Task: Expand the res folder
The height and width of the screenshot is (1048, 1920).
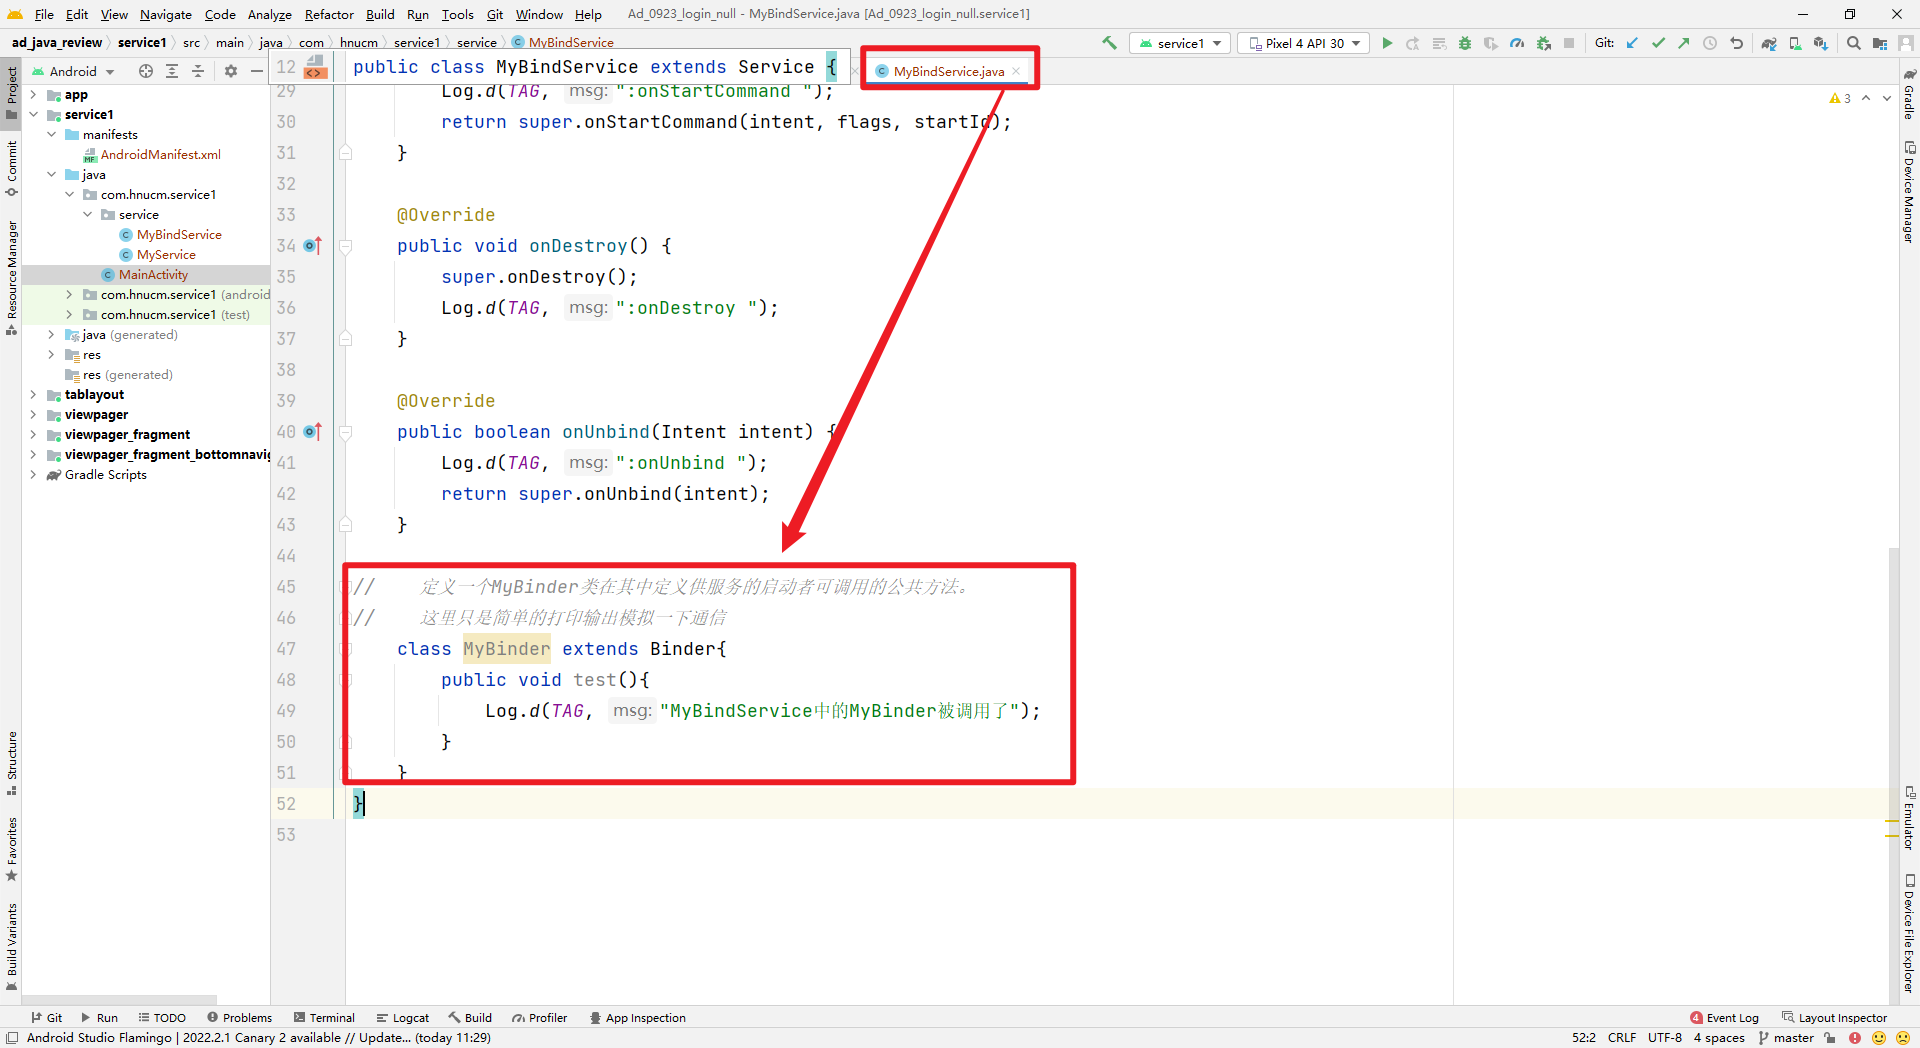Action: pyautogui.click(x=51, y=355)
